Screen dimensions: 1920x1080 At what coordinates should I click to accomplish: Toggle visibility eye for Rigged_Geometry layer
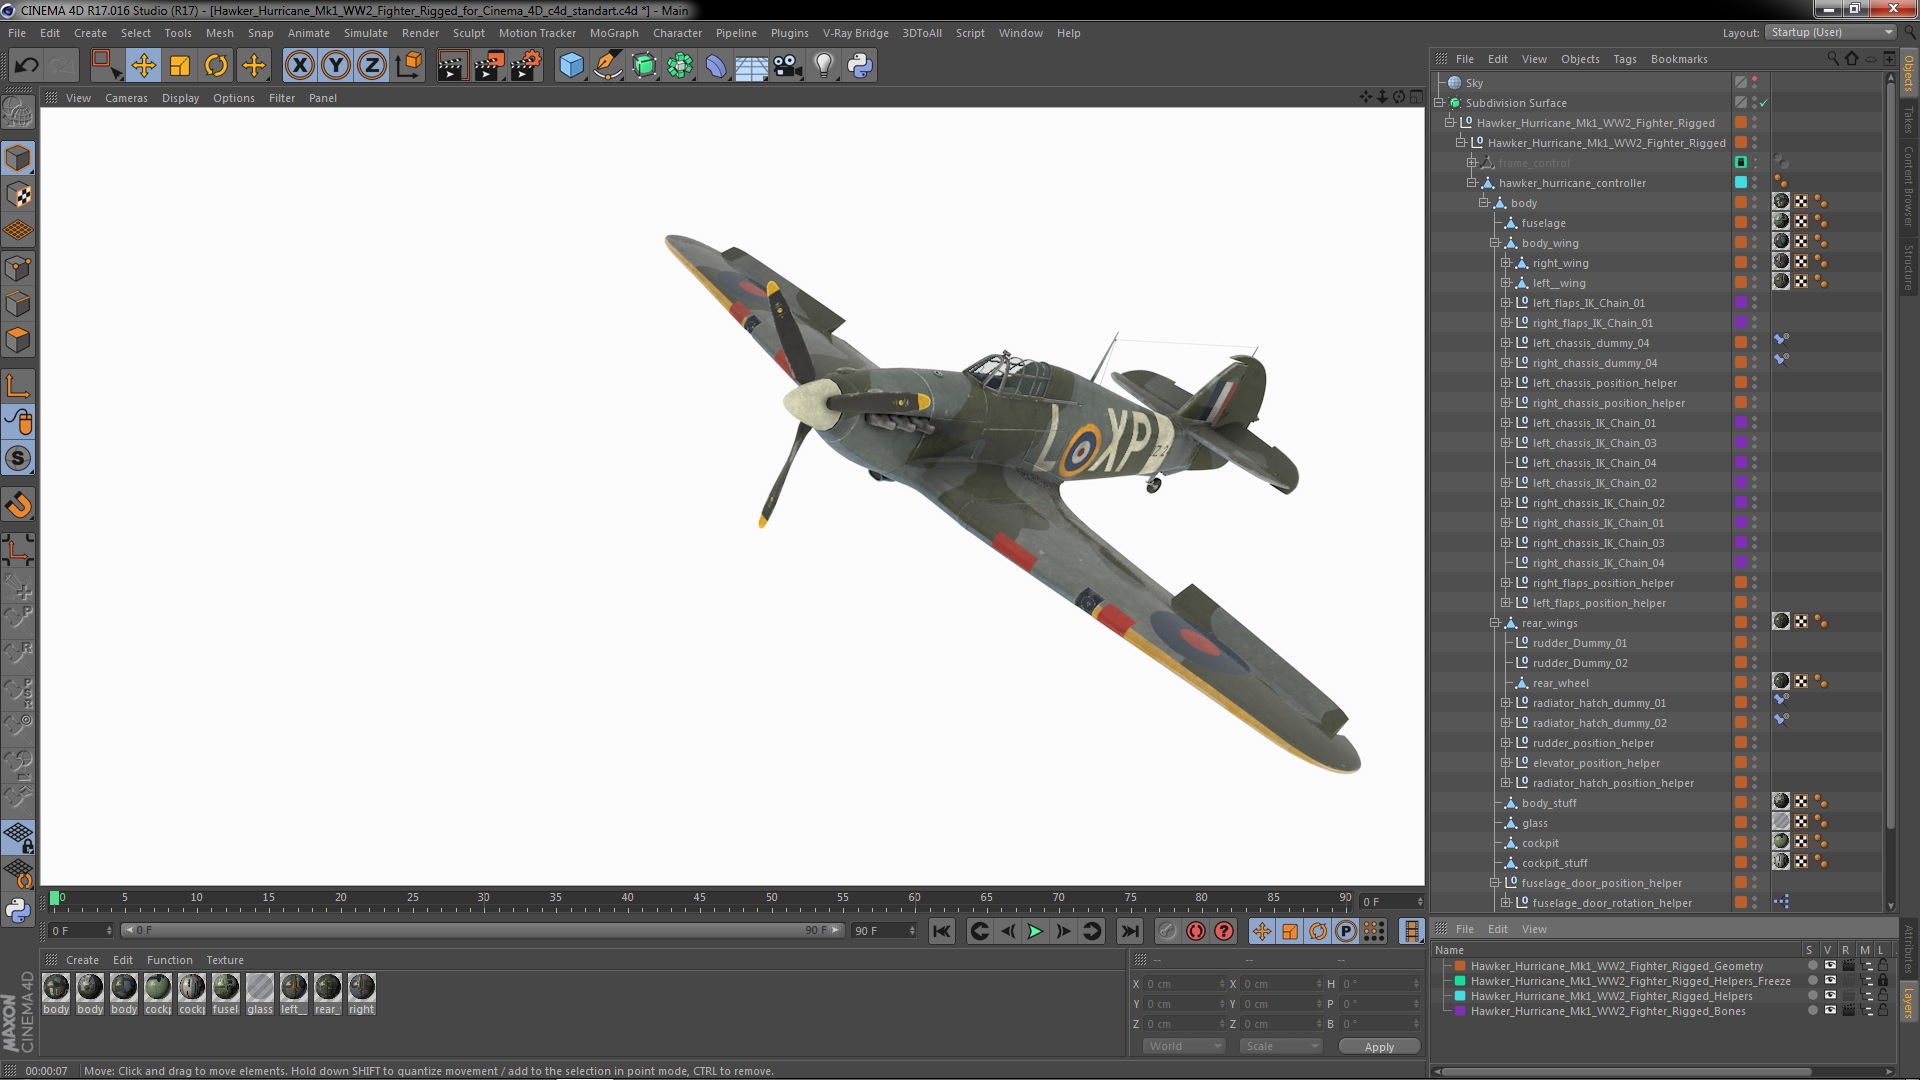pos(1829,966)
